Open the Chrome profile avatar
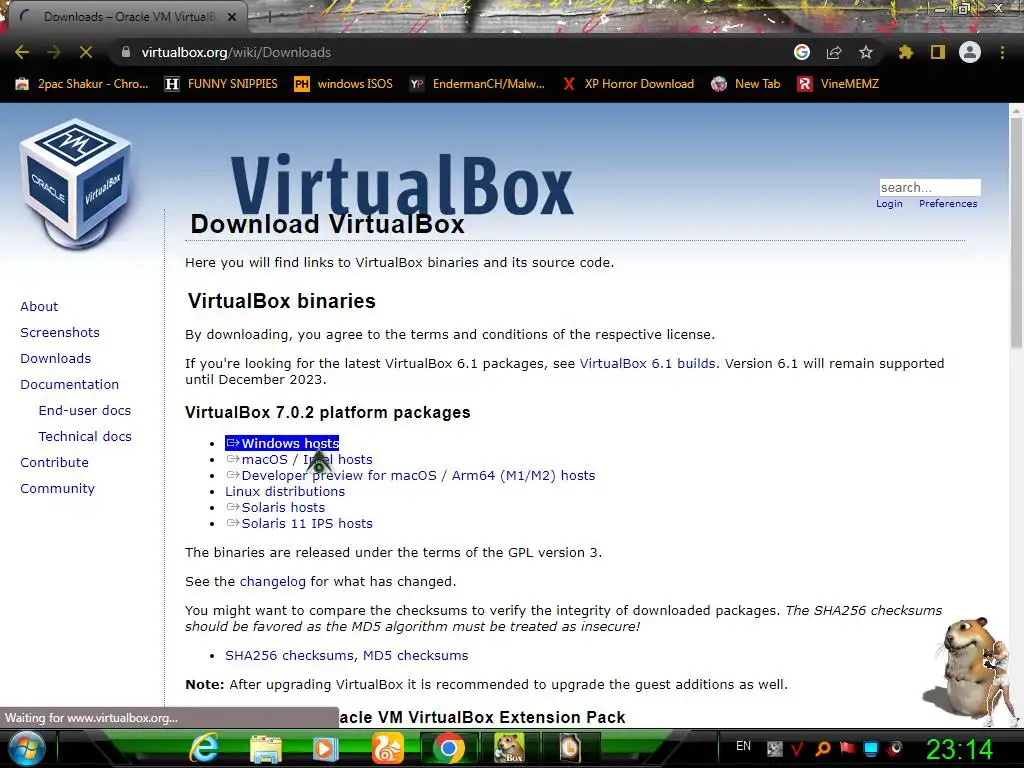The height and width of the screenshot is (768, 1024). [x=970, y=52]
